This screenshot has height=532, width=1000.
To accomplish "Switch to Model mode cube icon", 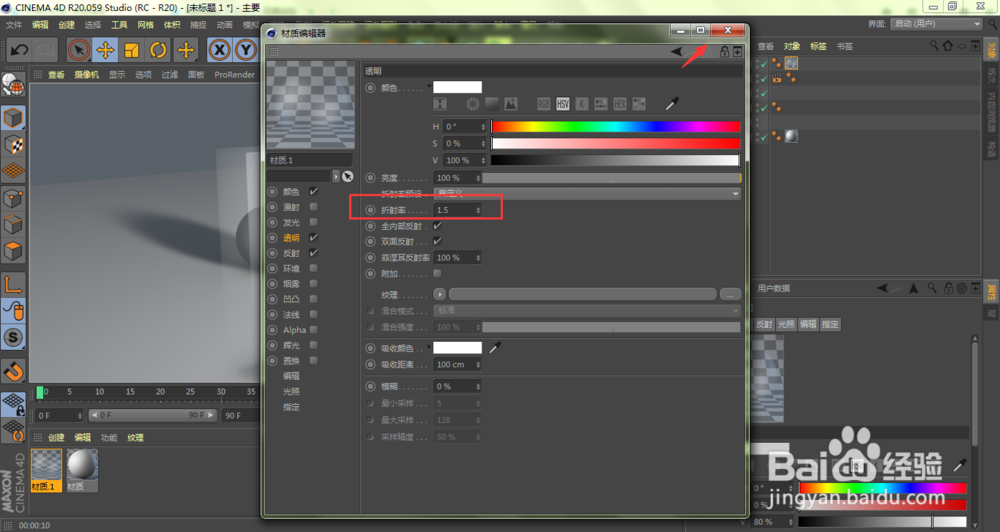I will click(x=13, y=118).
